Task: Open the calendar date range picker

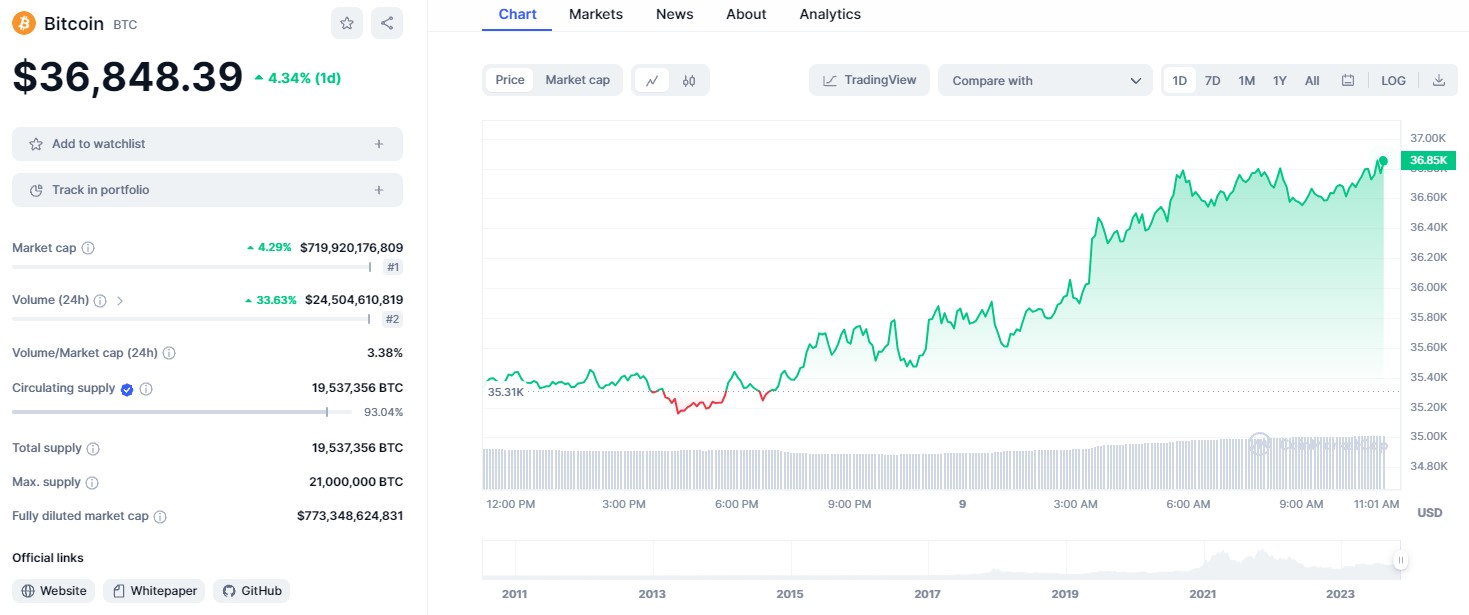Action: click(1348, 81)
